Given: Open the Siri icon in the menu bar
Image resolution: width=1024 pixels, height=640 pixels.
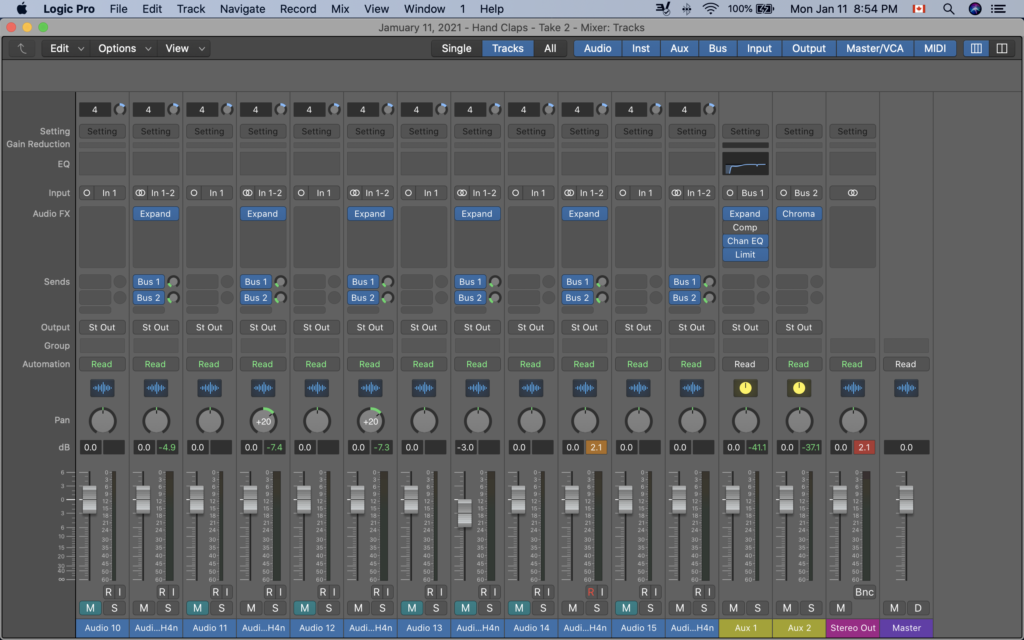Looking at the screenshot, I should (x=974, y=8).
